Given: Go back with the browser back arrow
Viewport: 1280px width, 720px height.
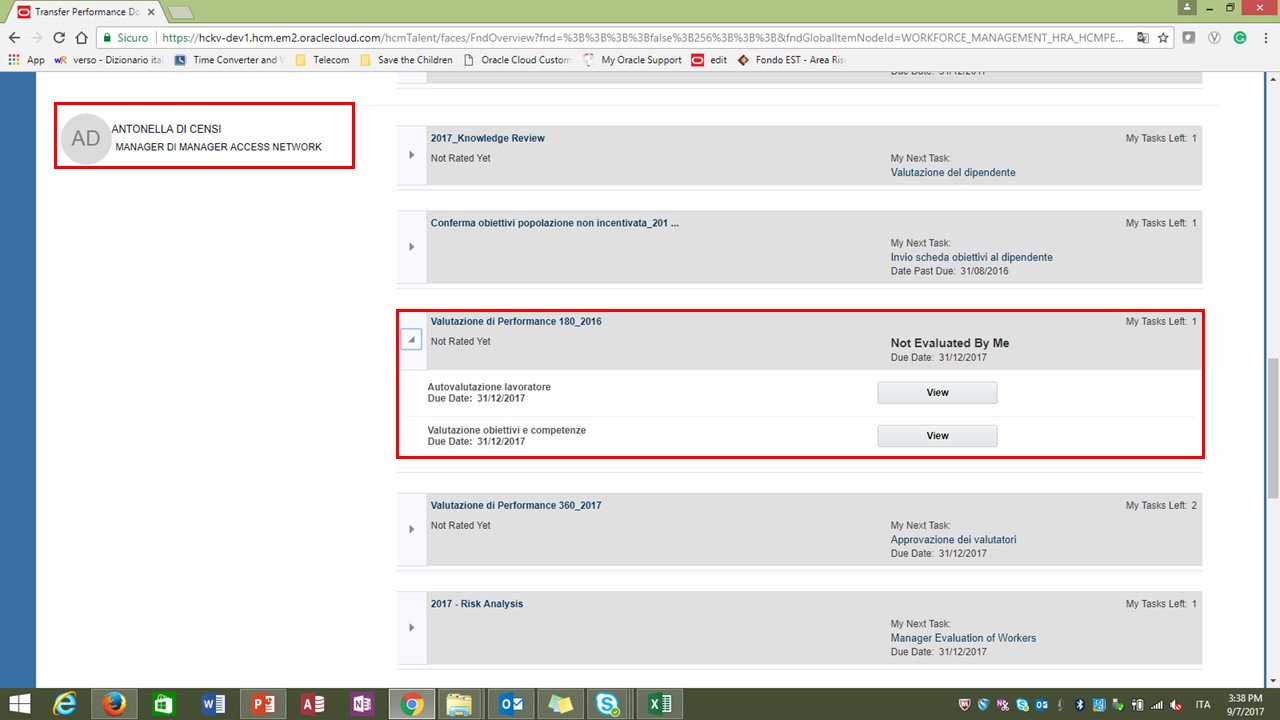Looking at the screenshot, I should pos(14,37).
